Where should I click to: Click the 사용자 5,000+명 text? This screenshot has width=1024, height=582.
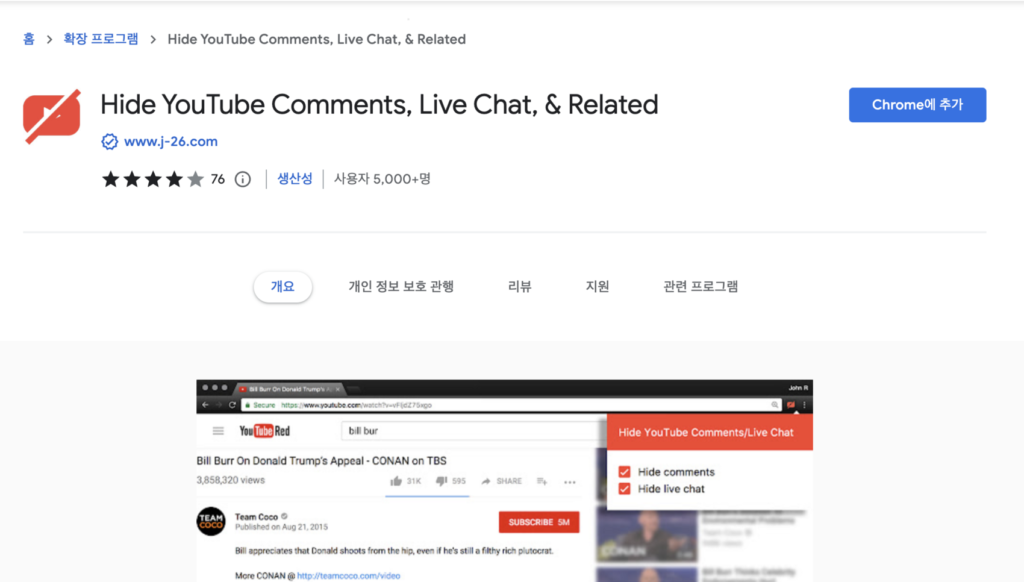382,179
